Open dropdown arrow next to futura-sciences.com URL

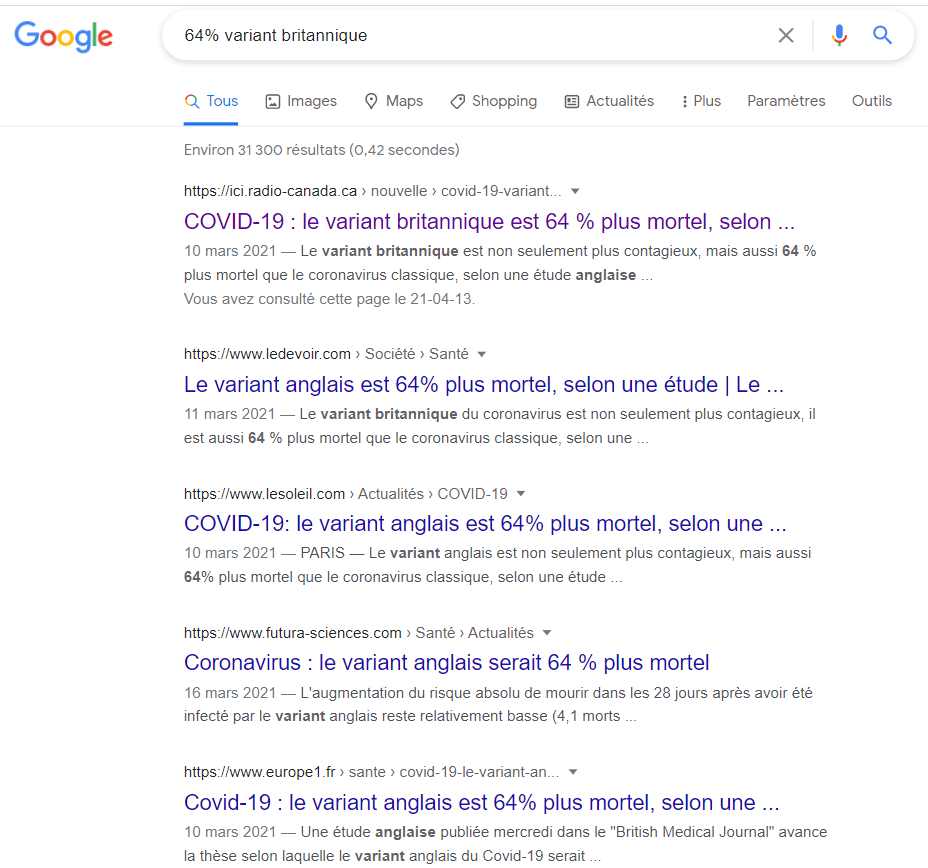point(547,633)
